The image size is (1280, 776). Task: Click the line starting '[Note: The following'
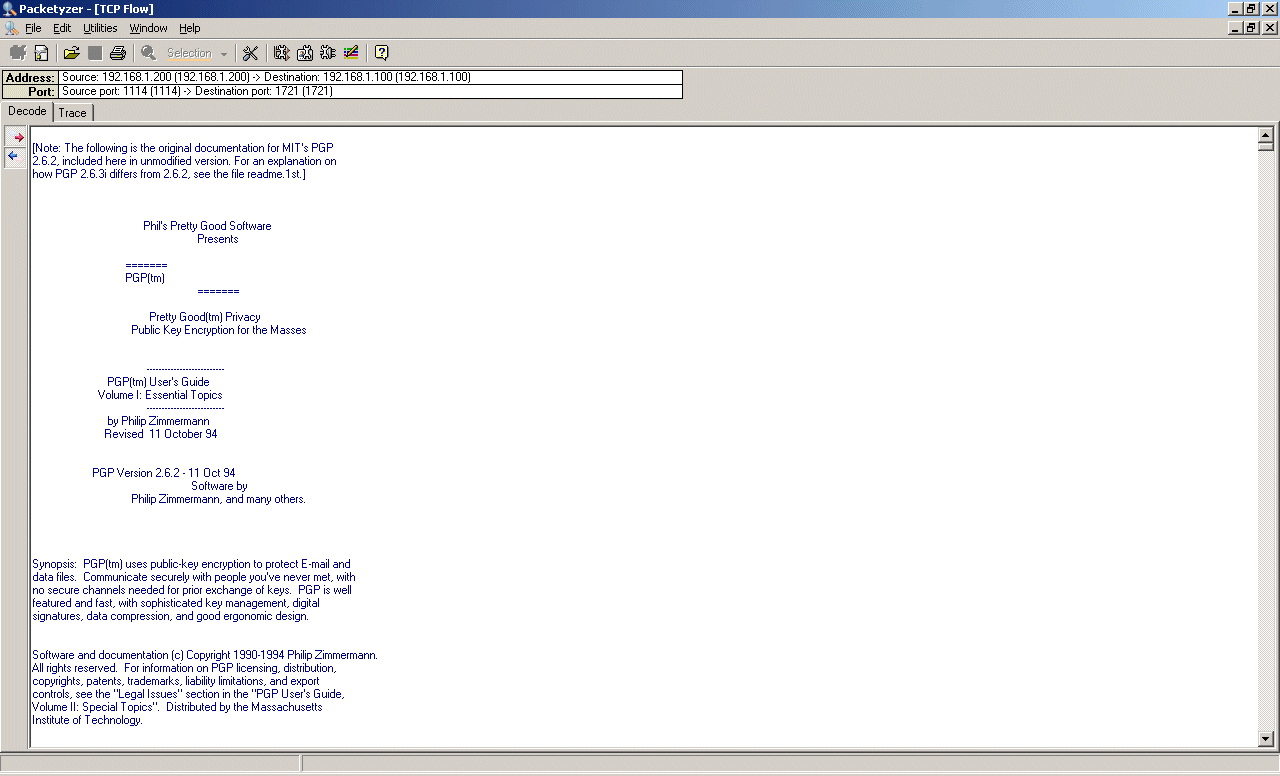tap(183, 148)
